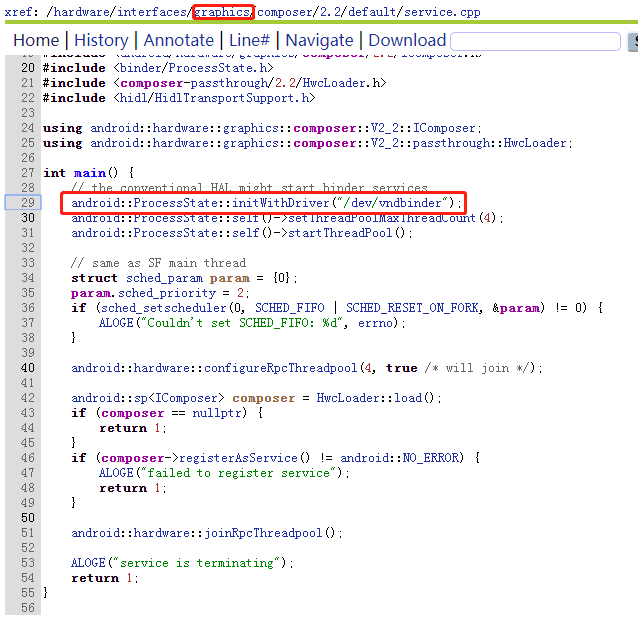
Task: Click errno on line 37
Action: (375, 323)
